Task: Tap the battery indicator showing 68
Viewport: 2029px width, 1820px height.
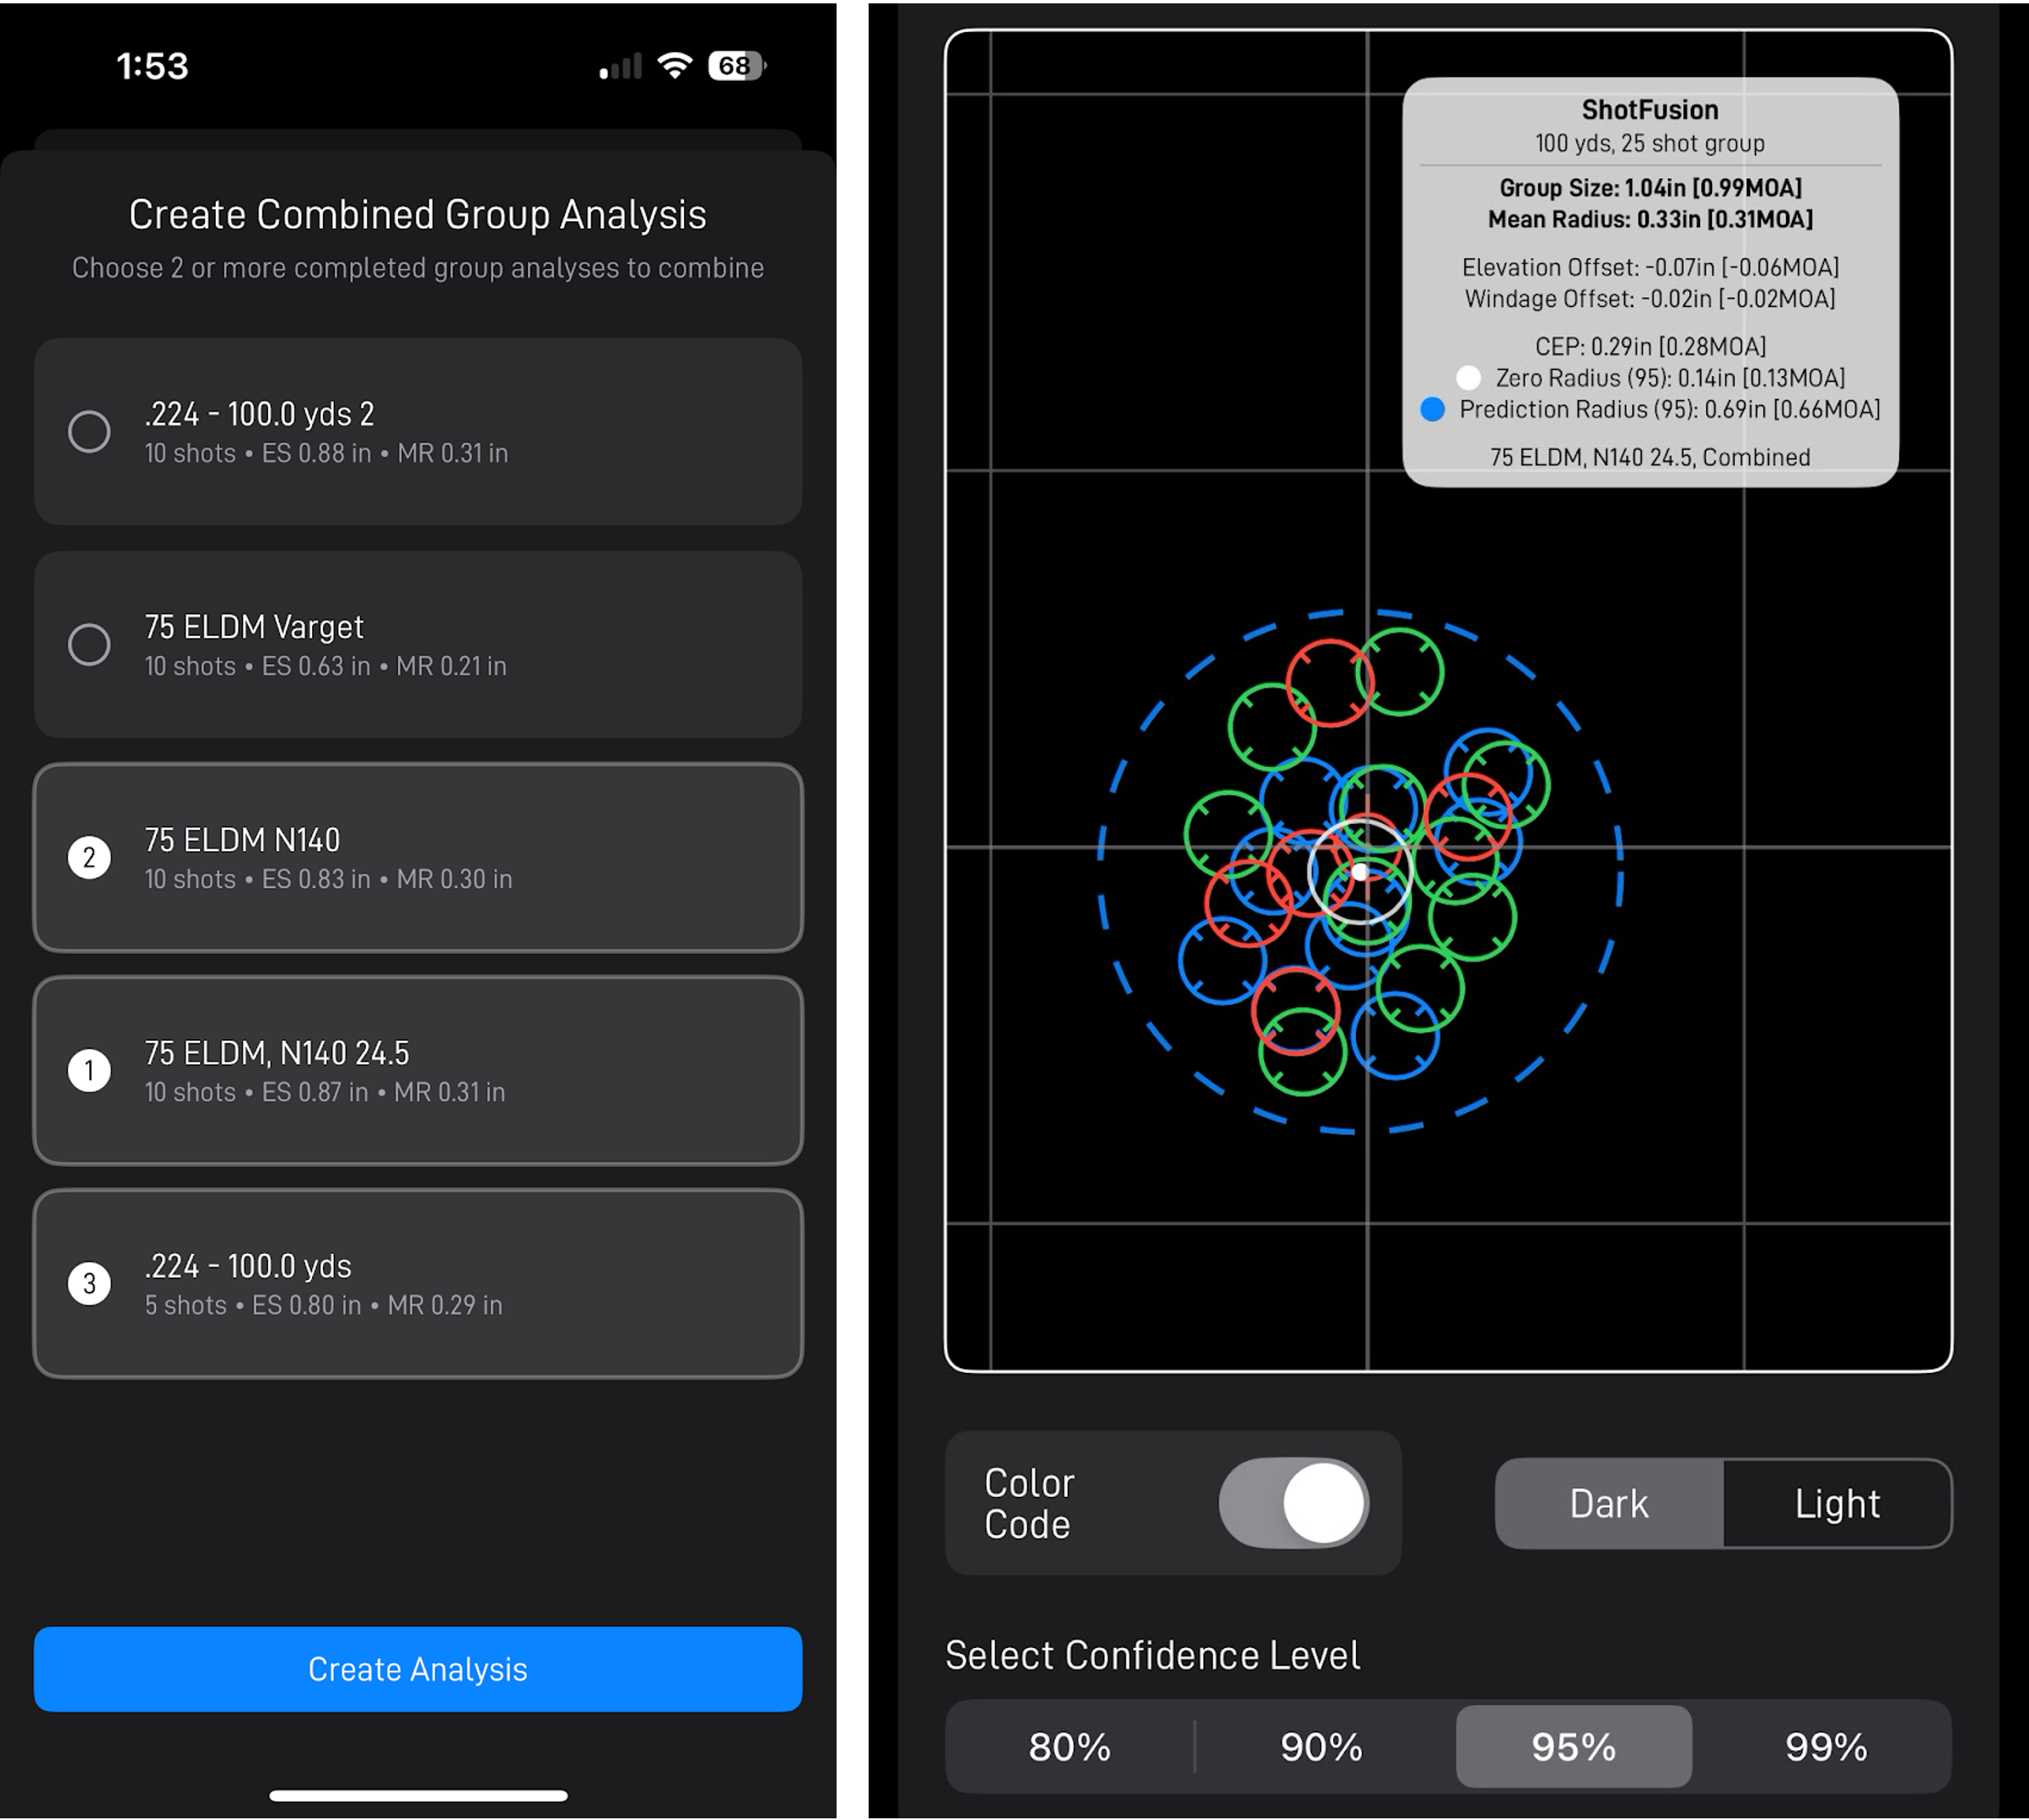Action: tap(736, 66)
